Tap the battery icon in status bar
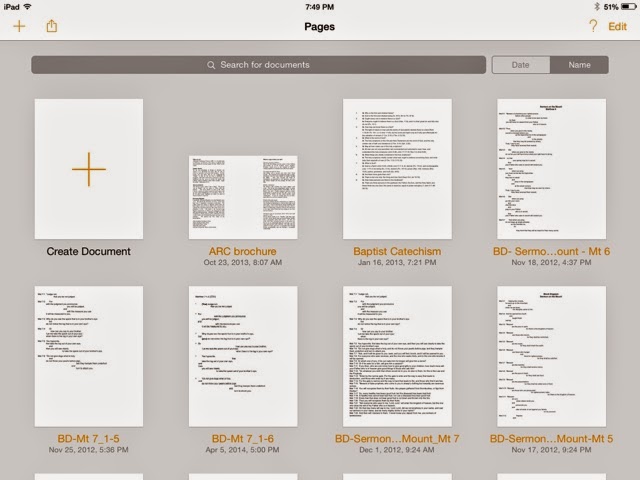The image size is (640, 480). point(628,7)
